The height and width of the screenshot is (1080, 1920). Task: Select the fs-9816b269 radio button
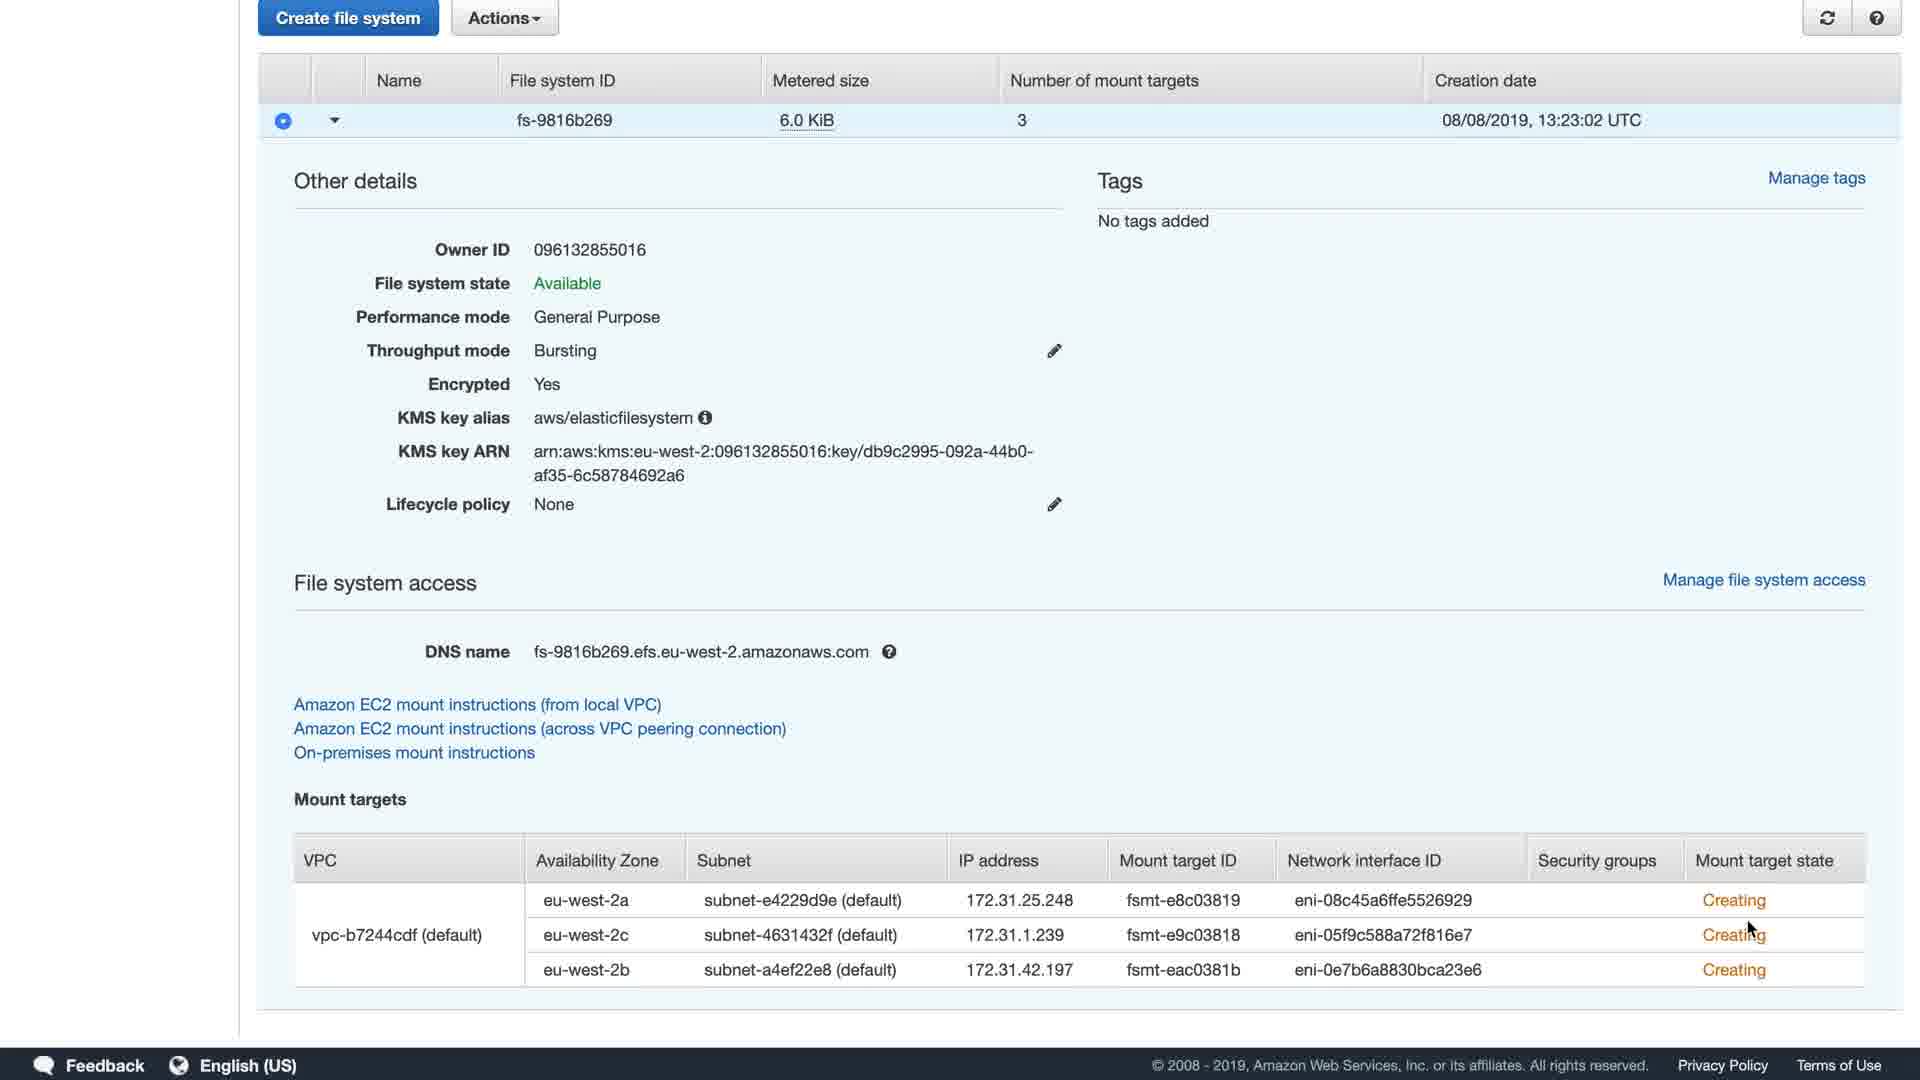283,121
